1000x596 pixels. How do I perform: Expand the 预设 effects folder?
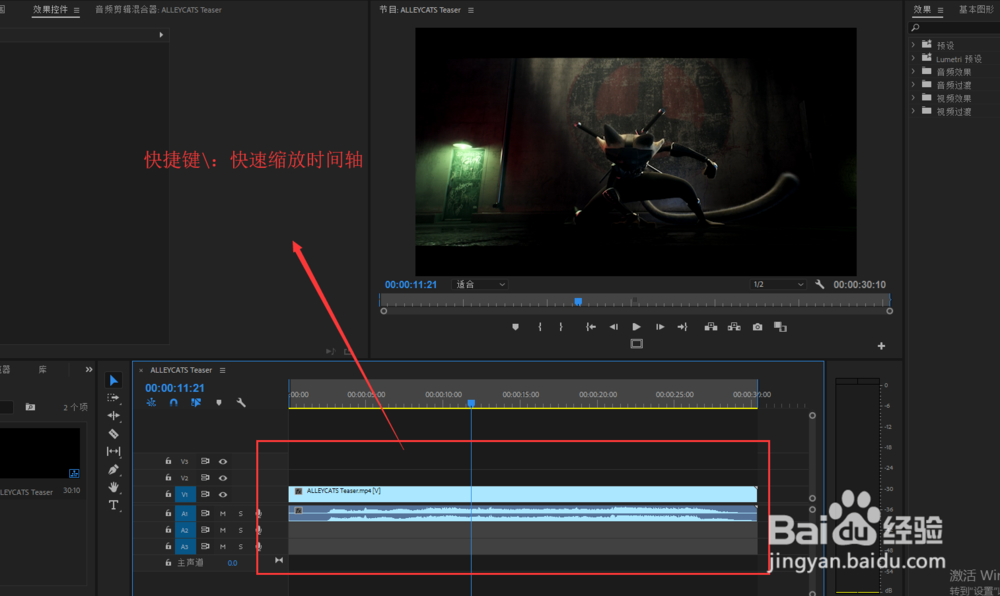(x=913, y=45)
